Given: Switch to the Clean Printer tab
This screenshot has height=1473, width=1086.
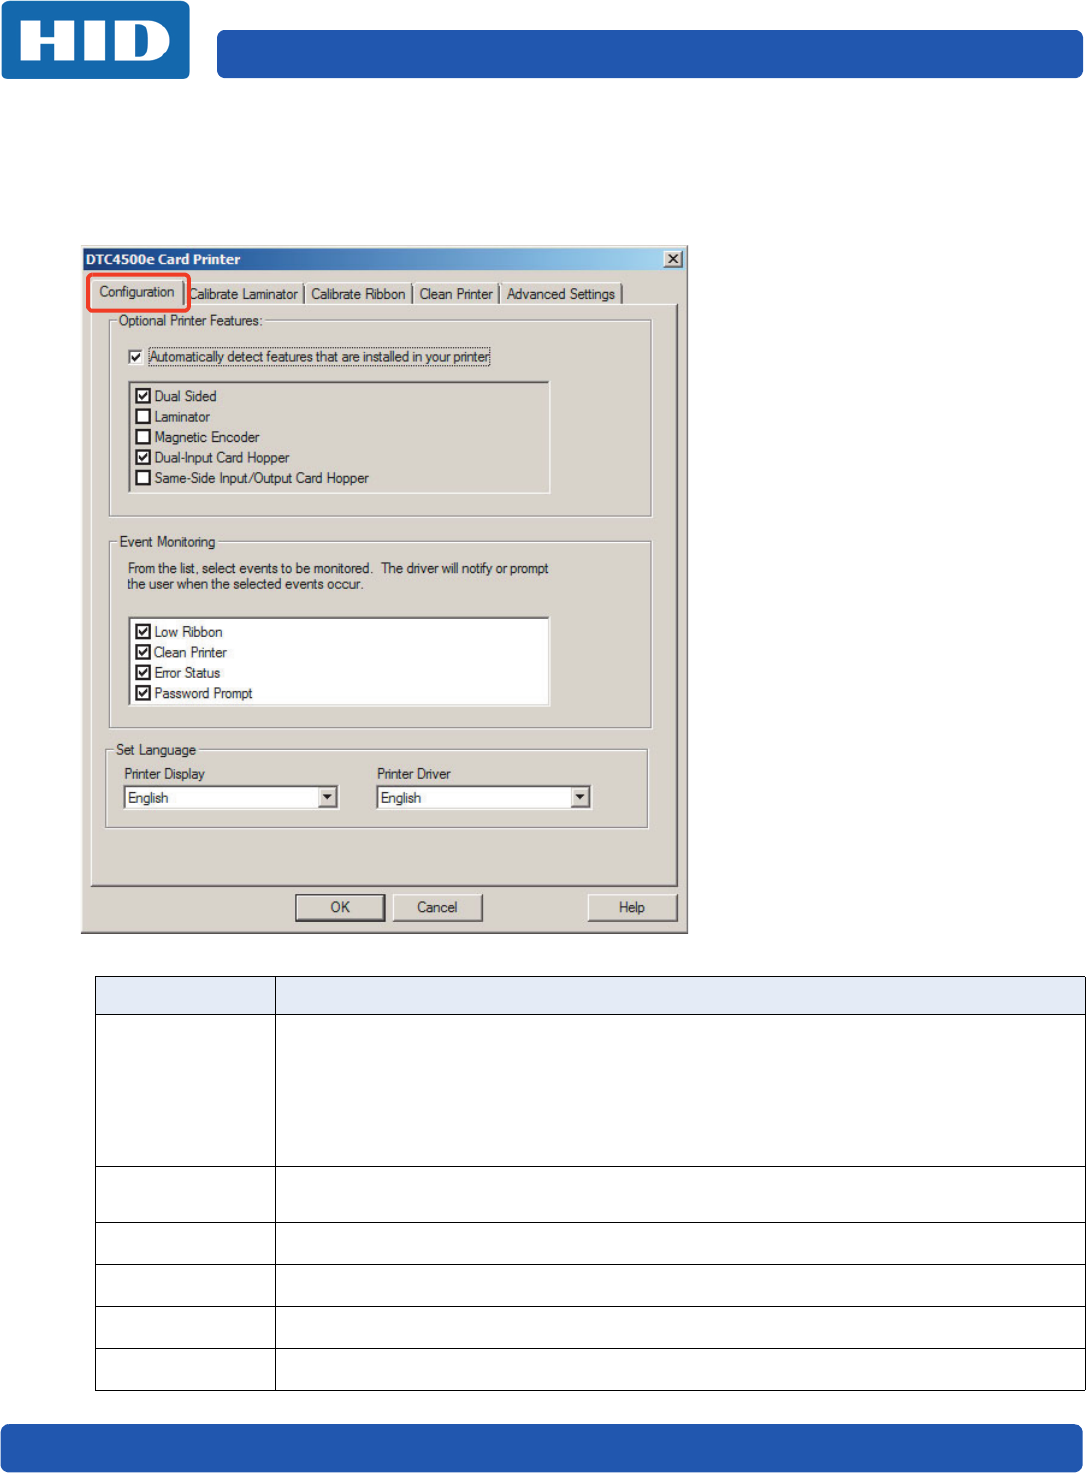Looking at the screenshot, I should coord(456,294).
